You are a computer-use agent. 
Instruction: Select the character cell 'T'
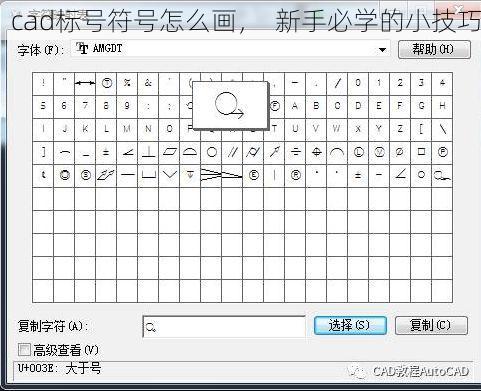(274, 129)
